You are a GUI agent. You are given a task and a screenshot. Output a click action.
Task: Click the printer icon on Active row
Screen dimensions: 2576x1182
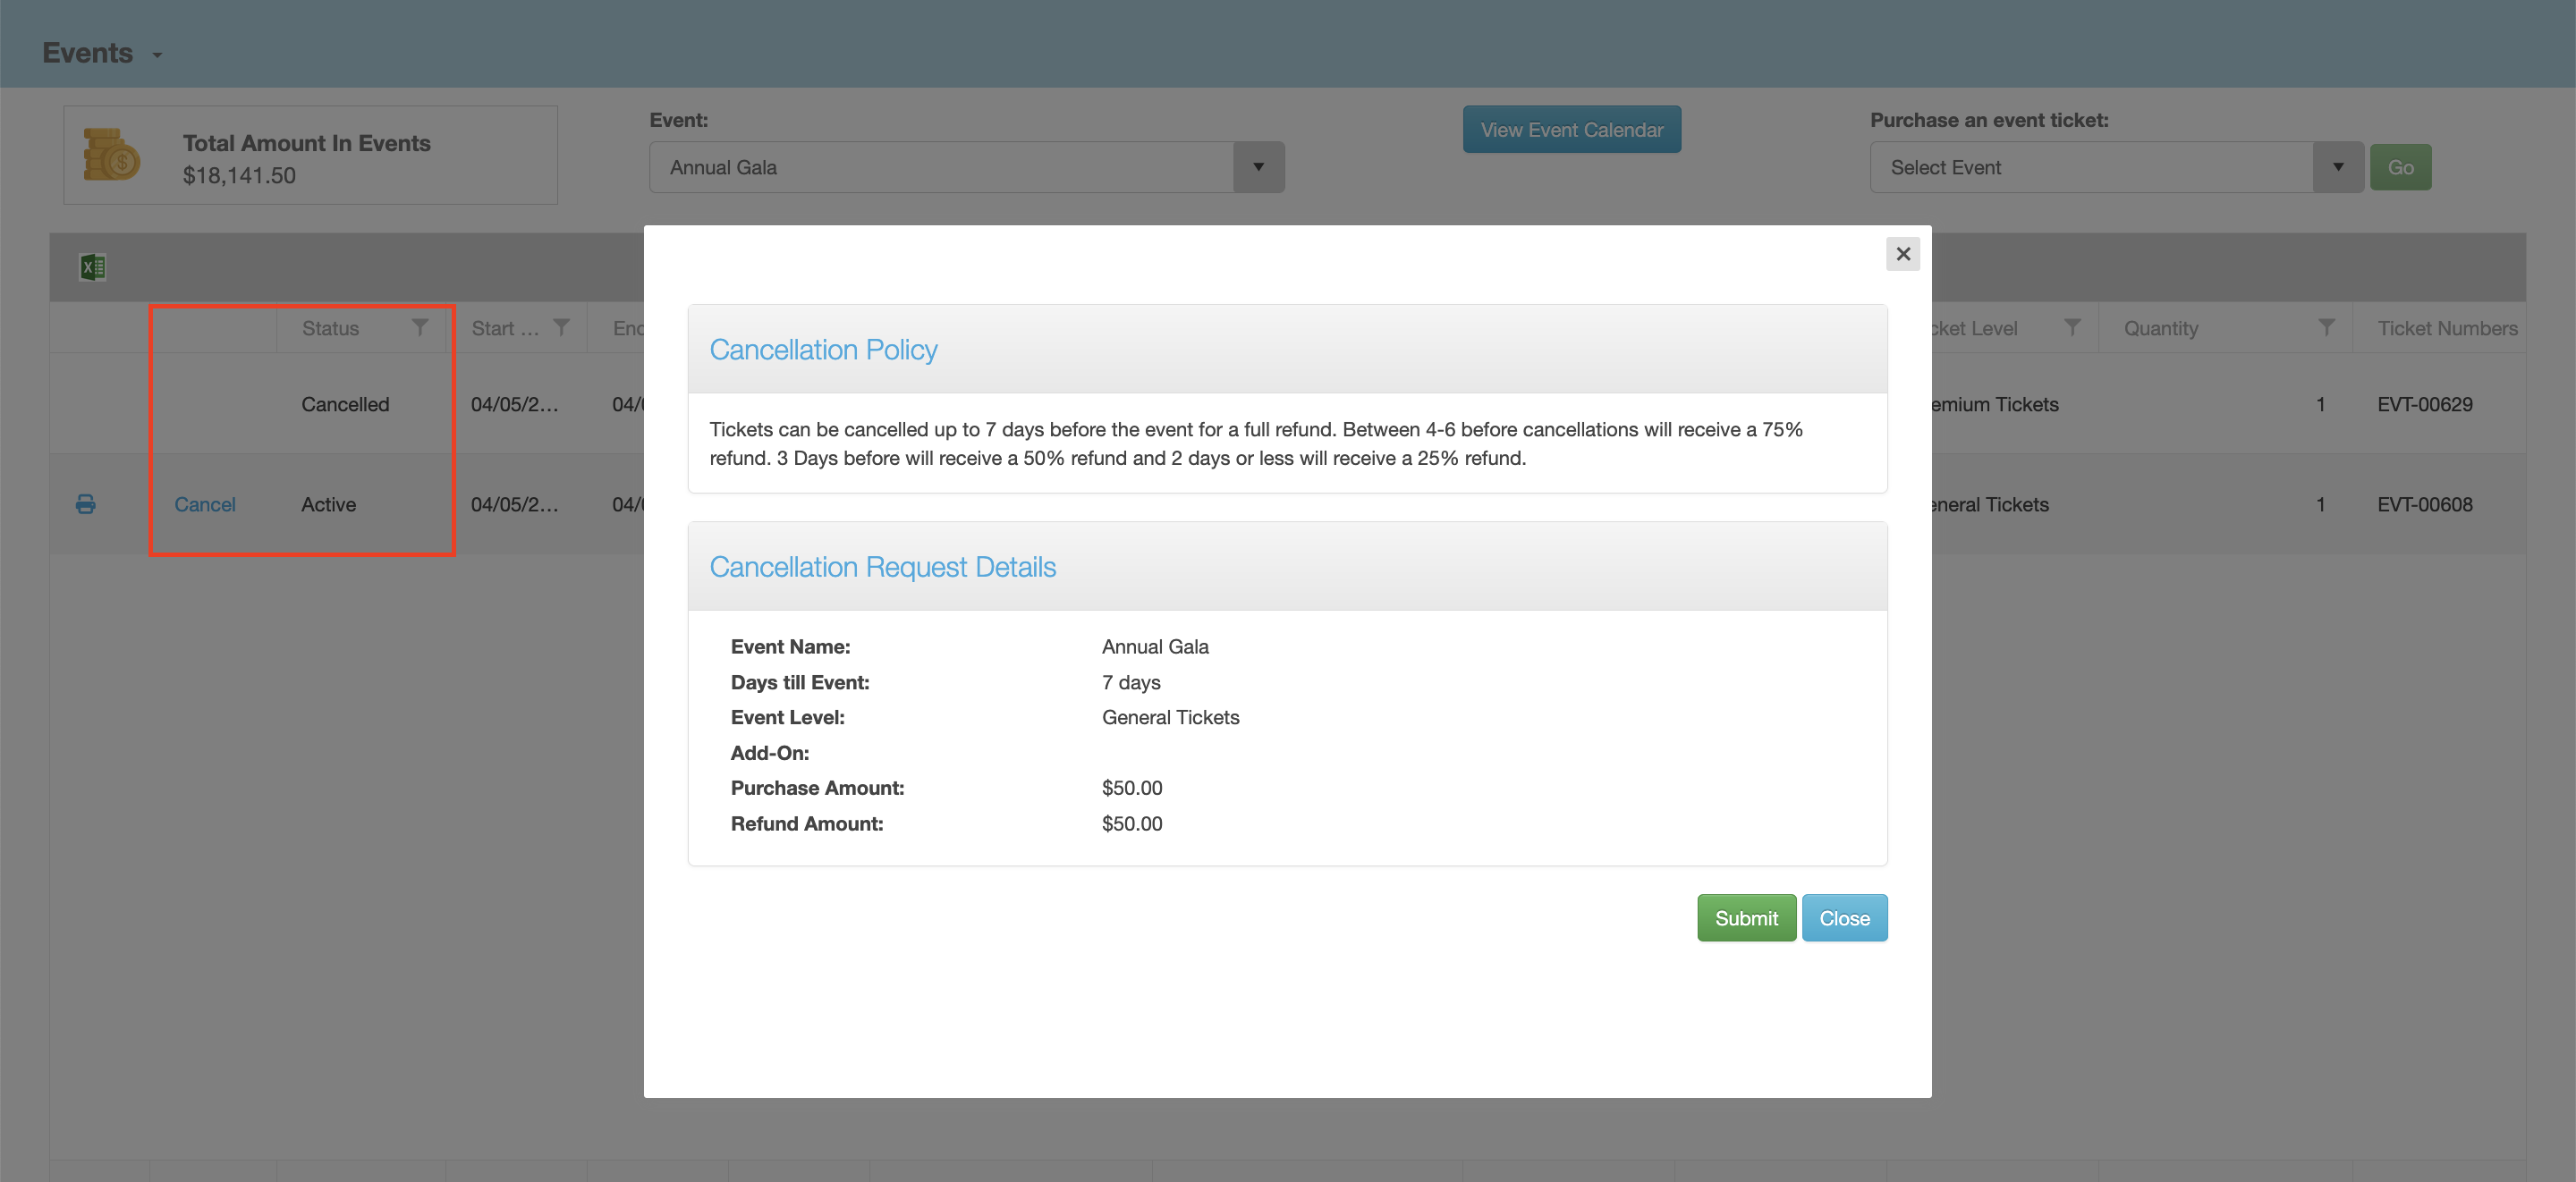pos(86,504)
